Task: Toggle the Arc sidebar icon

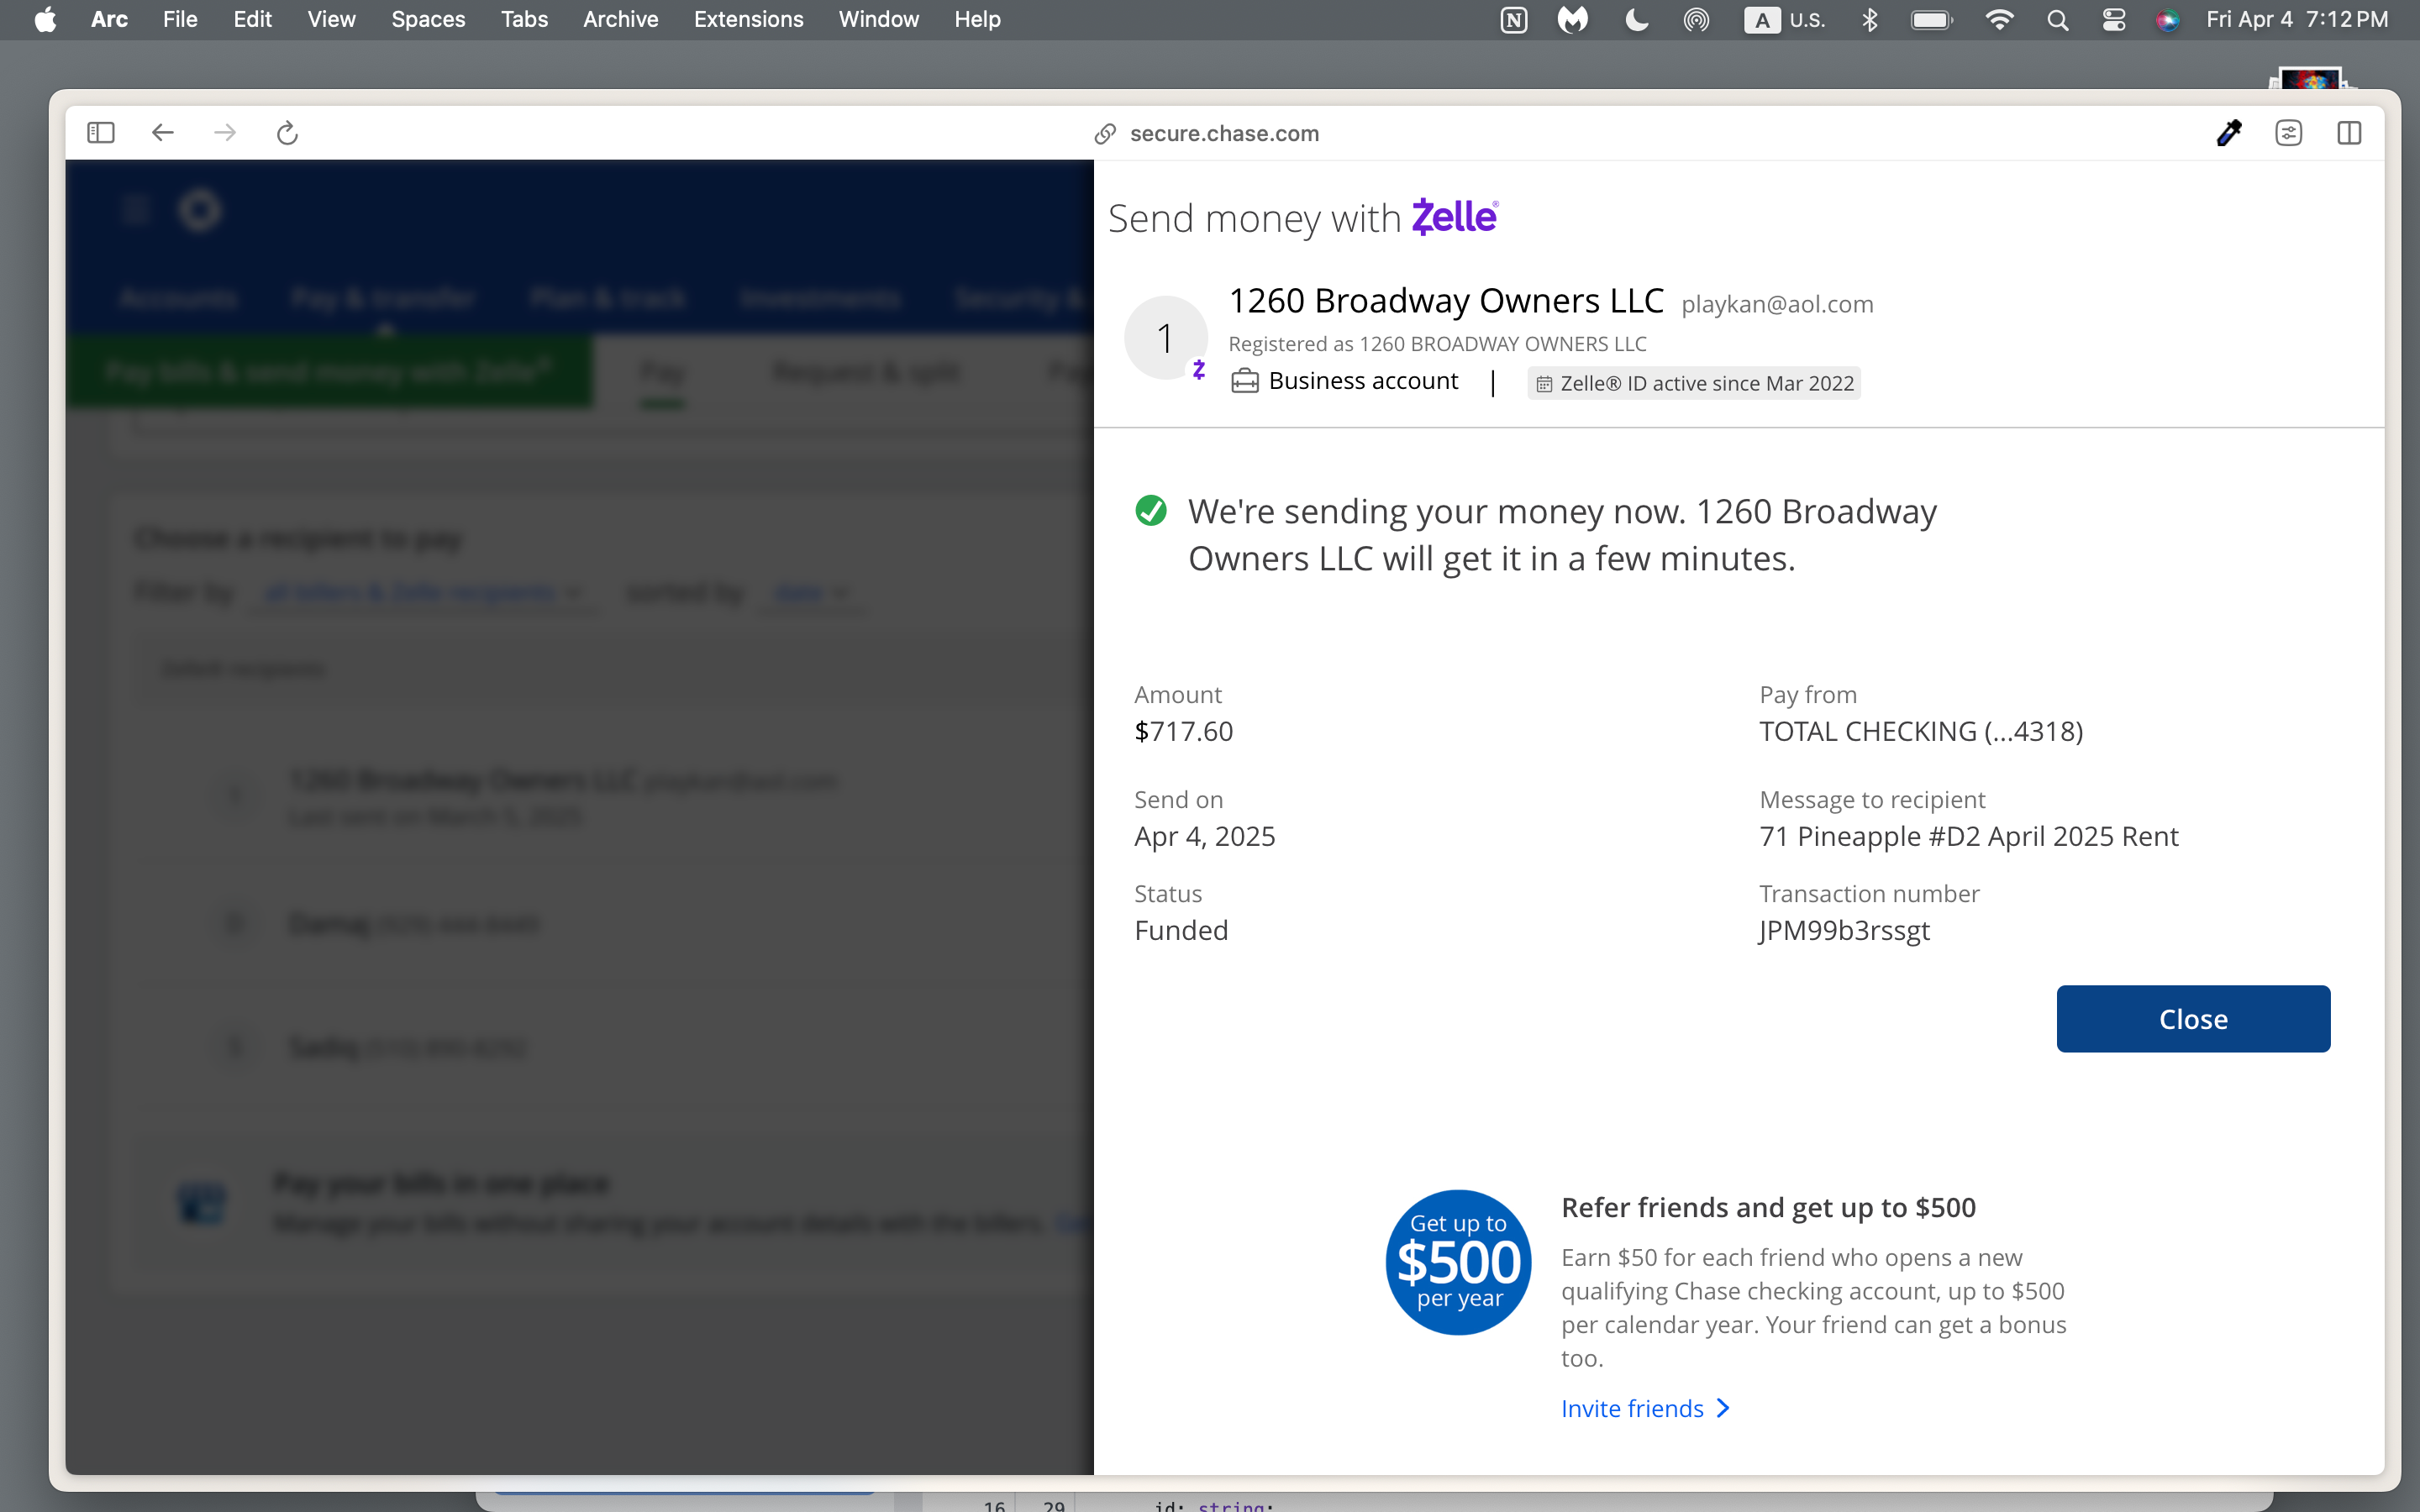Action: coord(101,133)
